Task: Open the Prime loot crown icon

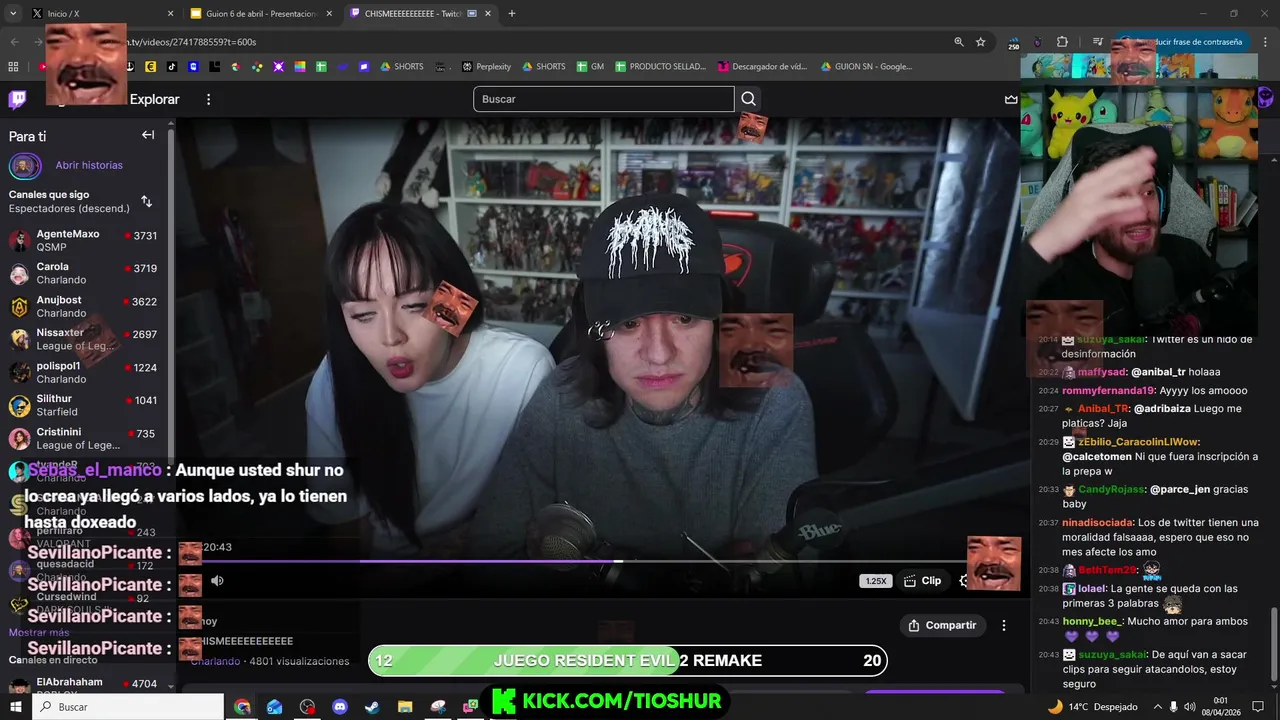Action: [1011, 99]
